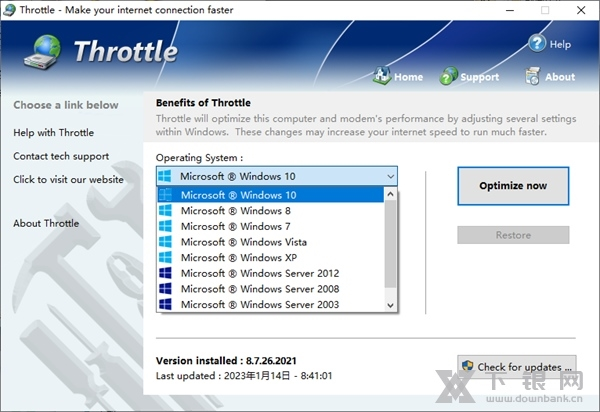The image size is (600, 412).
Task: Click the About notepad icon
Action: 532,76
